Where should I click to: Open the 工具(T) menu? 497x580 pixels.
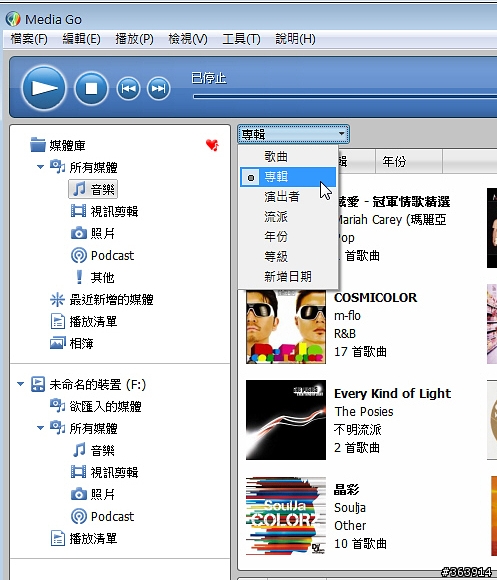click(241, 39)
